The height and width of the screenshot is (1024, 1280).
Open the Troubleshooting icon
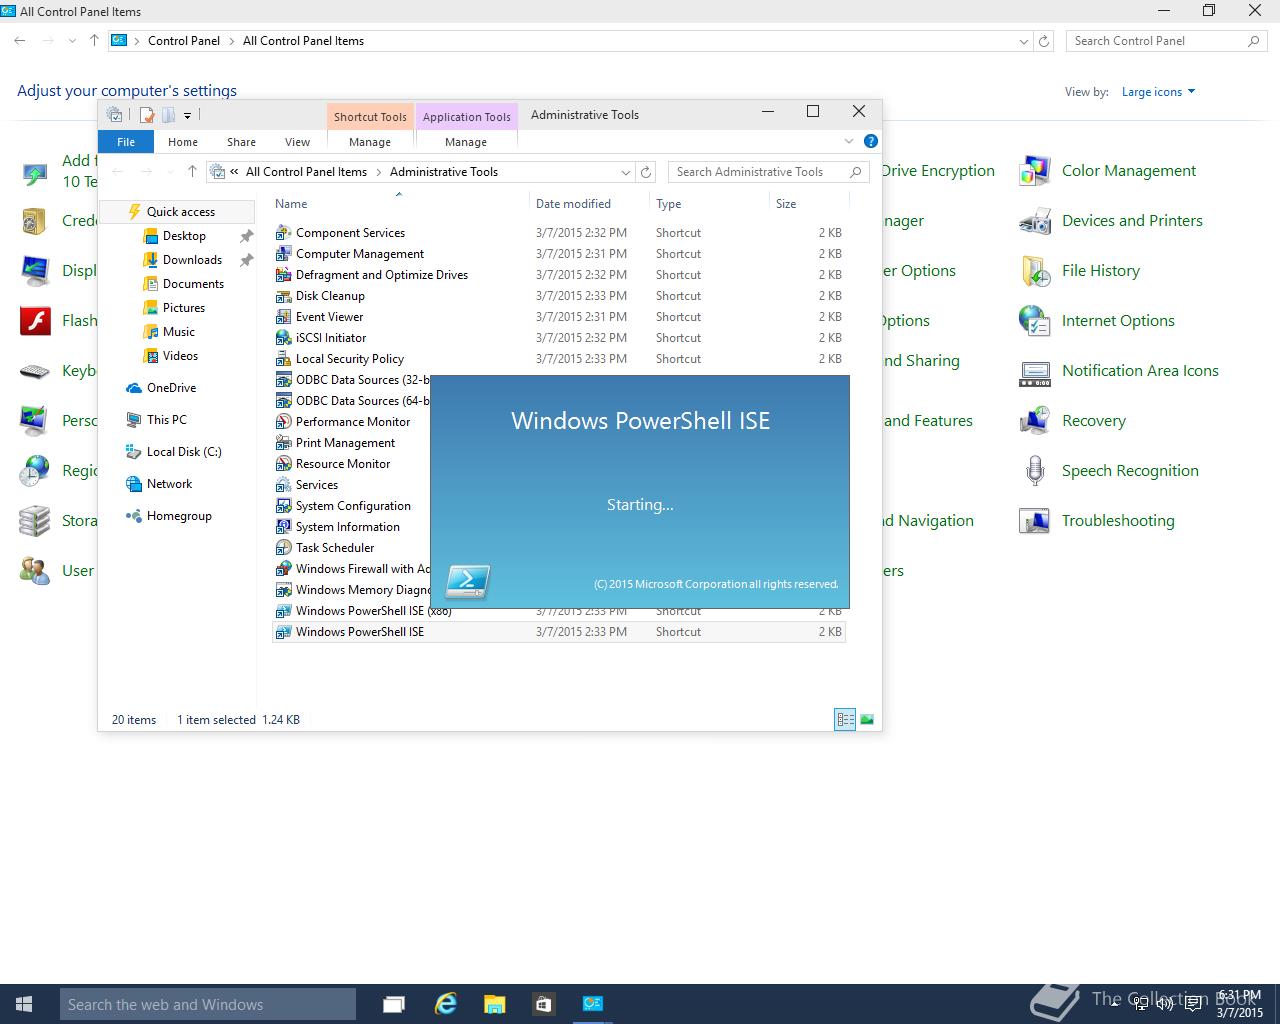click(x=1034, y=521)
